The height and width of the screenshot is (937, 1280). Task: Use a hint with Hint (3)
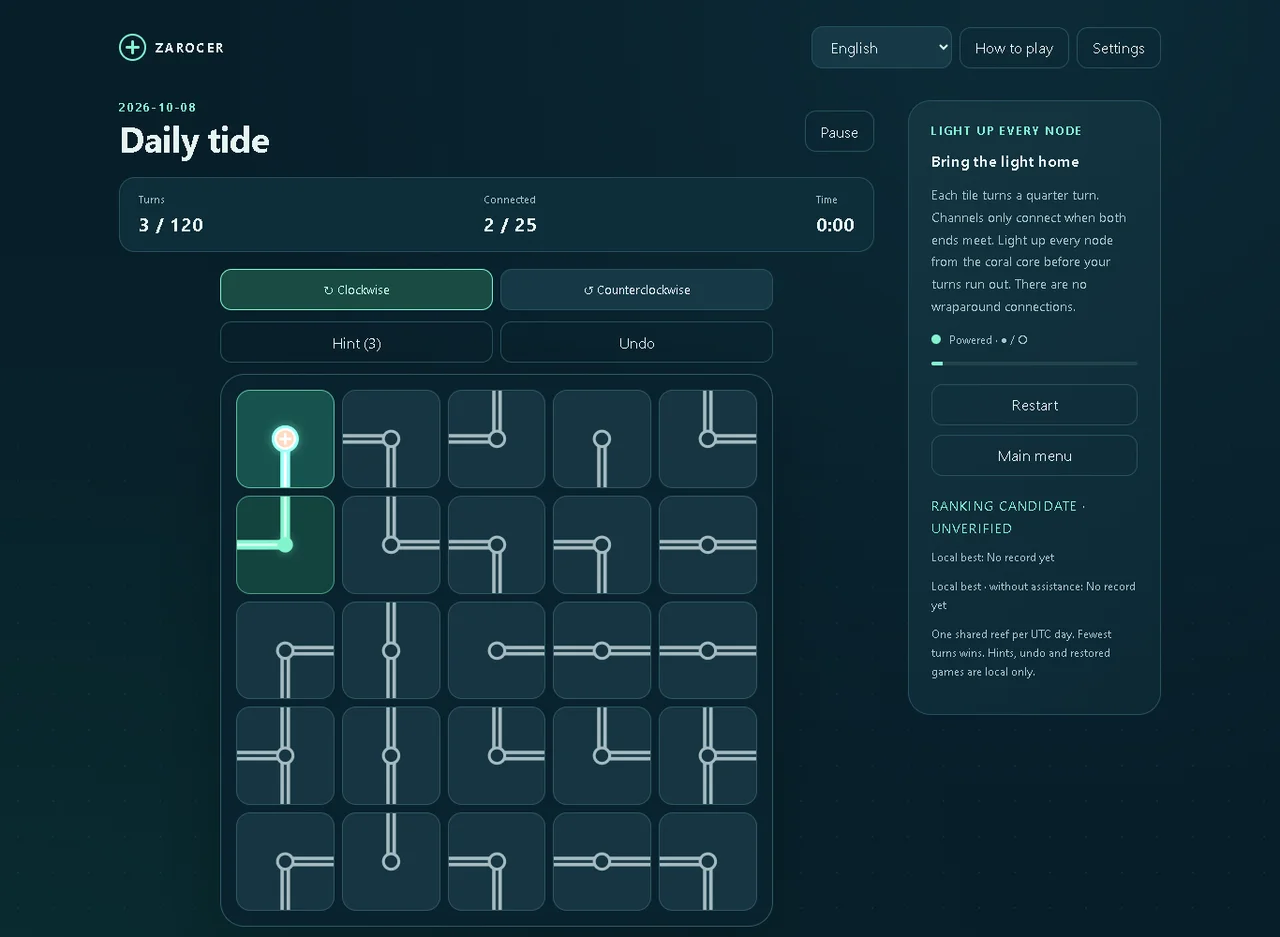356,343
